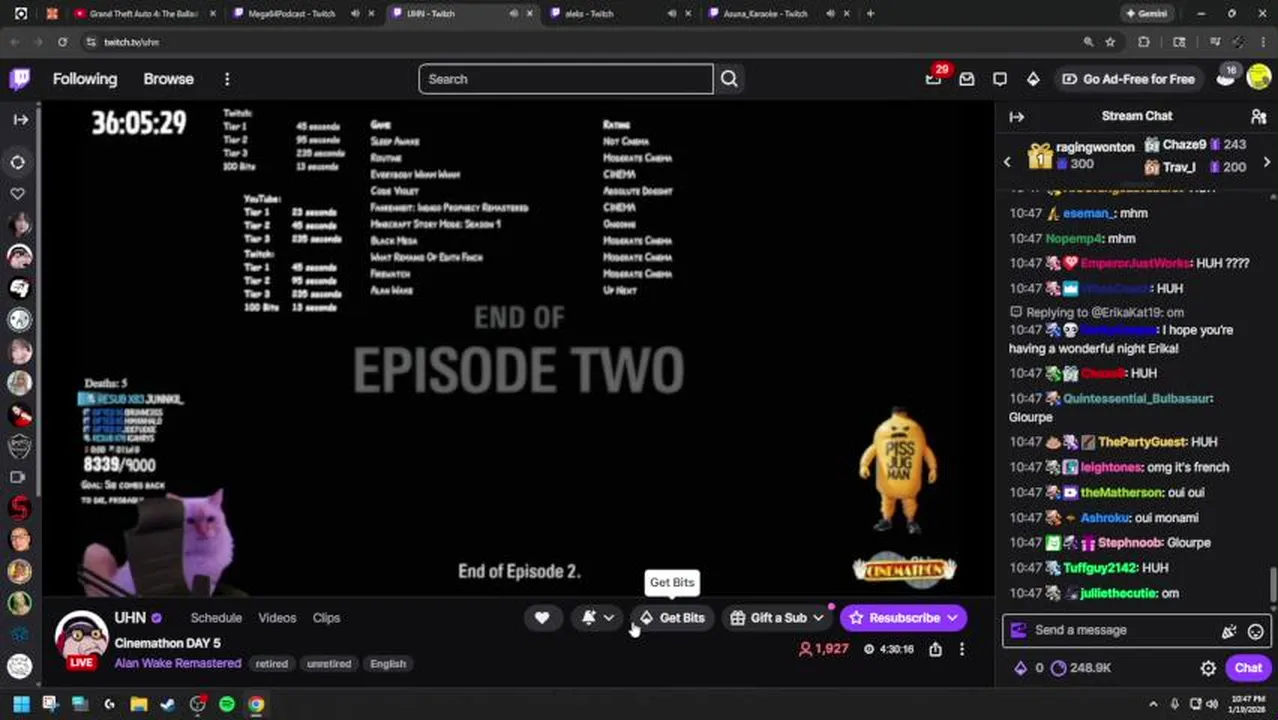This screenshot has width=1278, height=720.
Task: Collapse the stream chat panel
Action: (x=1017, y=117)
